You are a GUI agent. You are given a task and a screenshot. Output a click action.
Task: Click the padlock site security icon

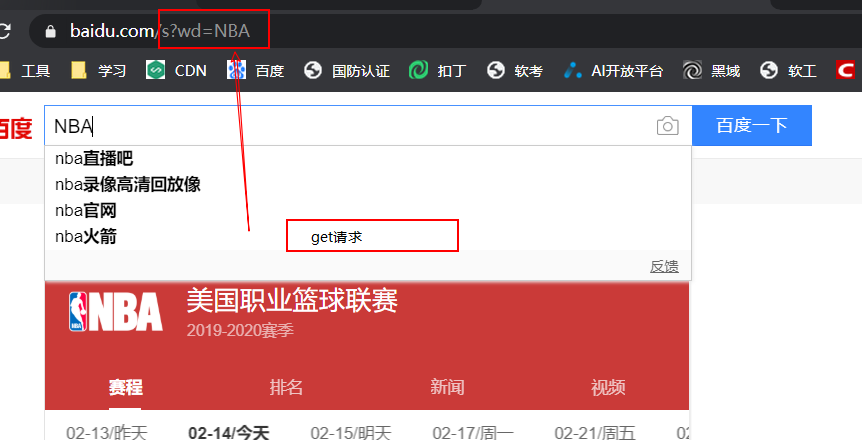tap(51, 31)
